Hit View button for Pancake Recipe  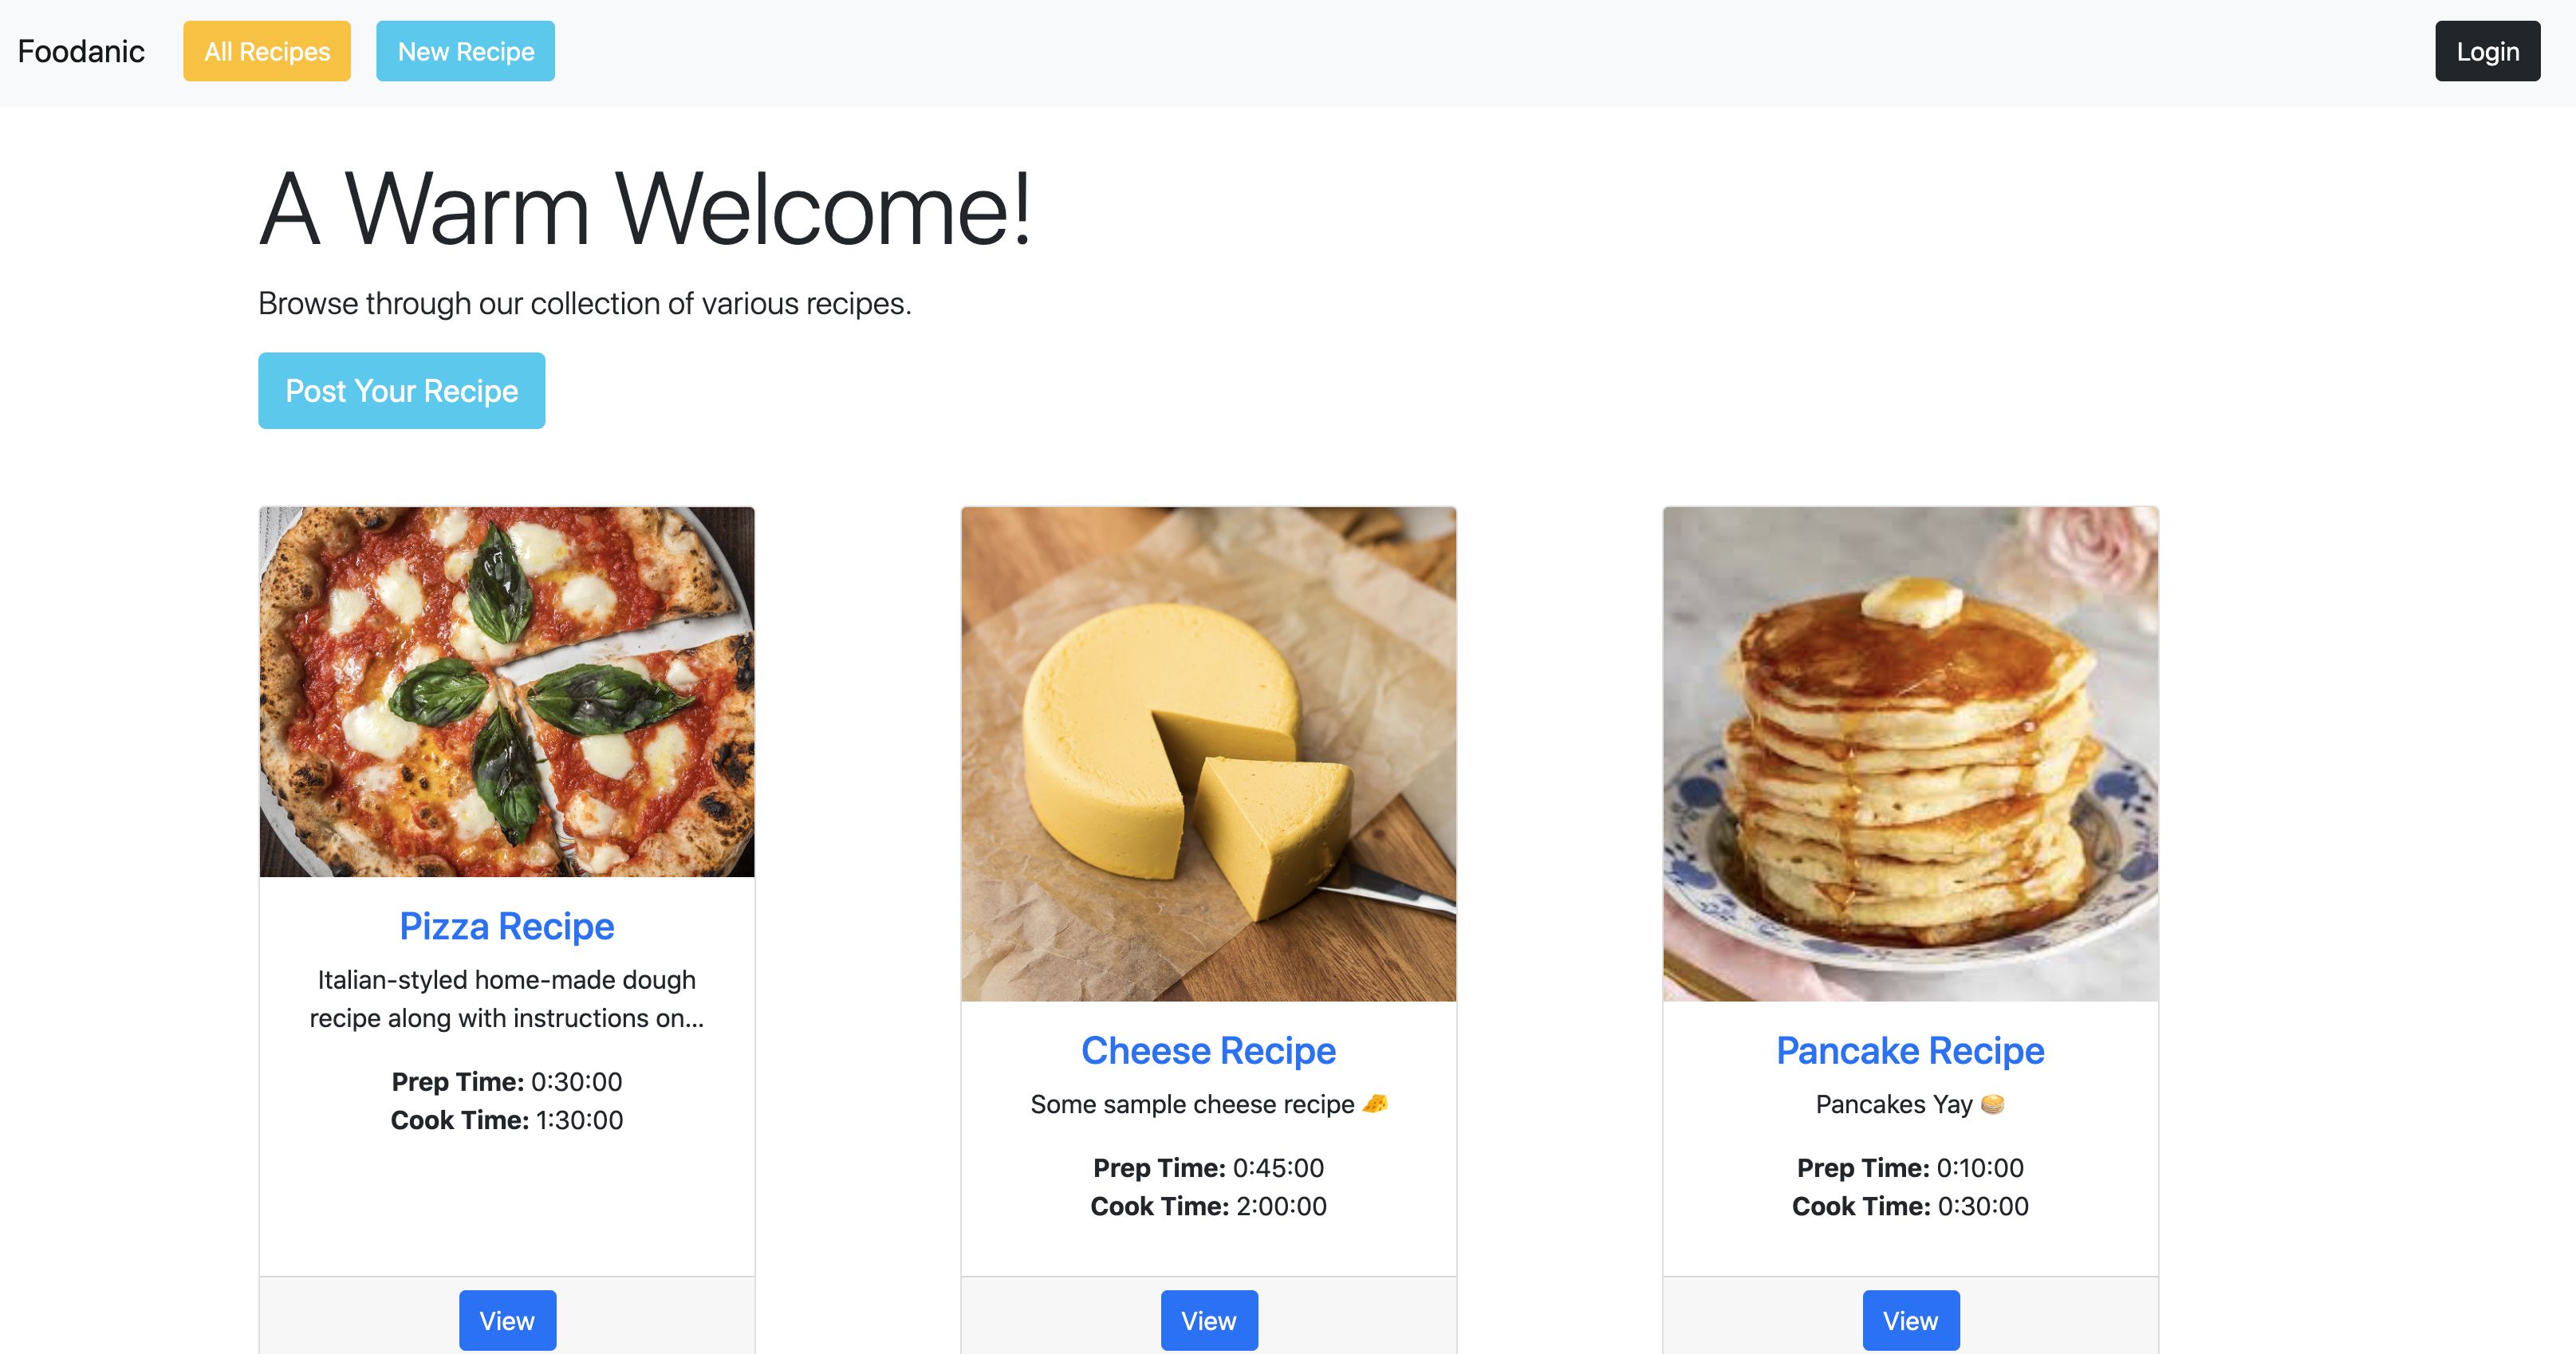point(1910,1320)
